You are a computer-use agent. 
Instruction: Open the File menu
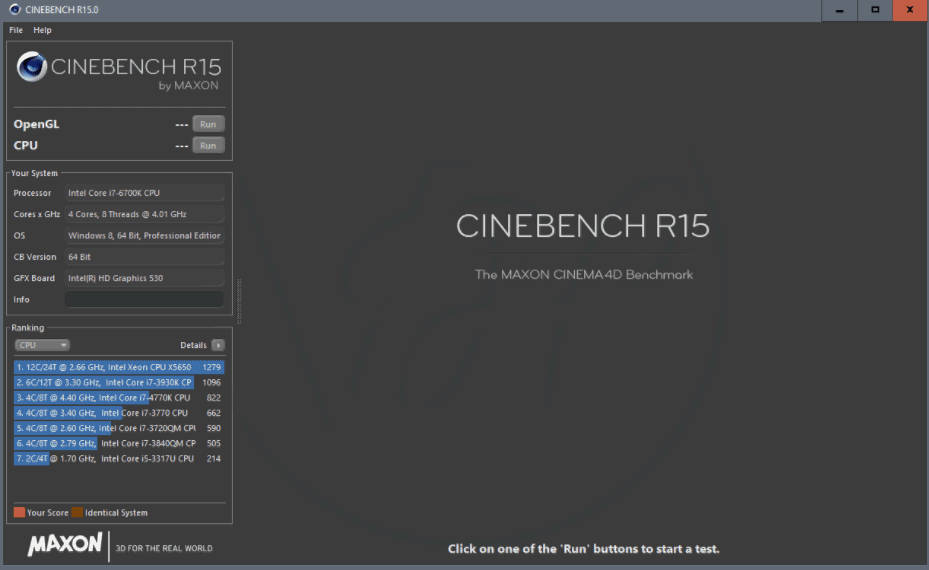16,30
